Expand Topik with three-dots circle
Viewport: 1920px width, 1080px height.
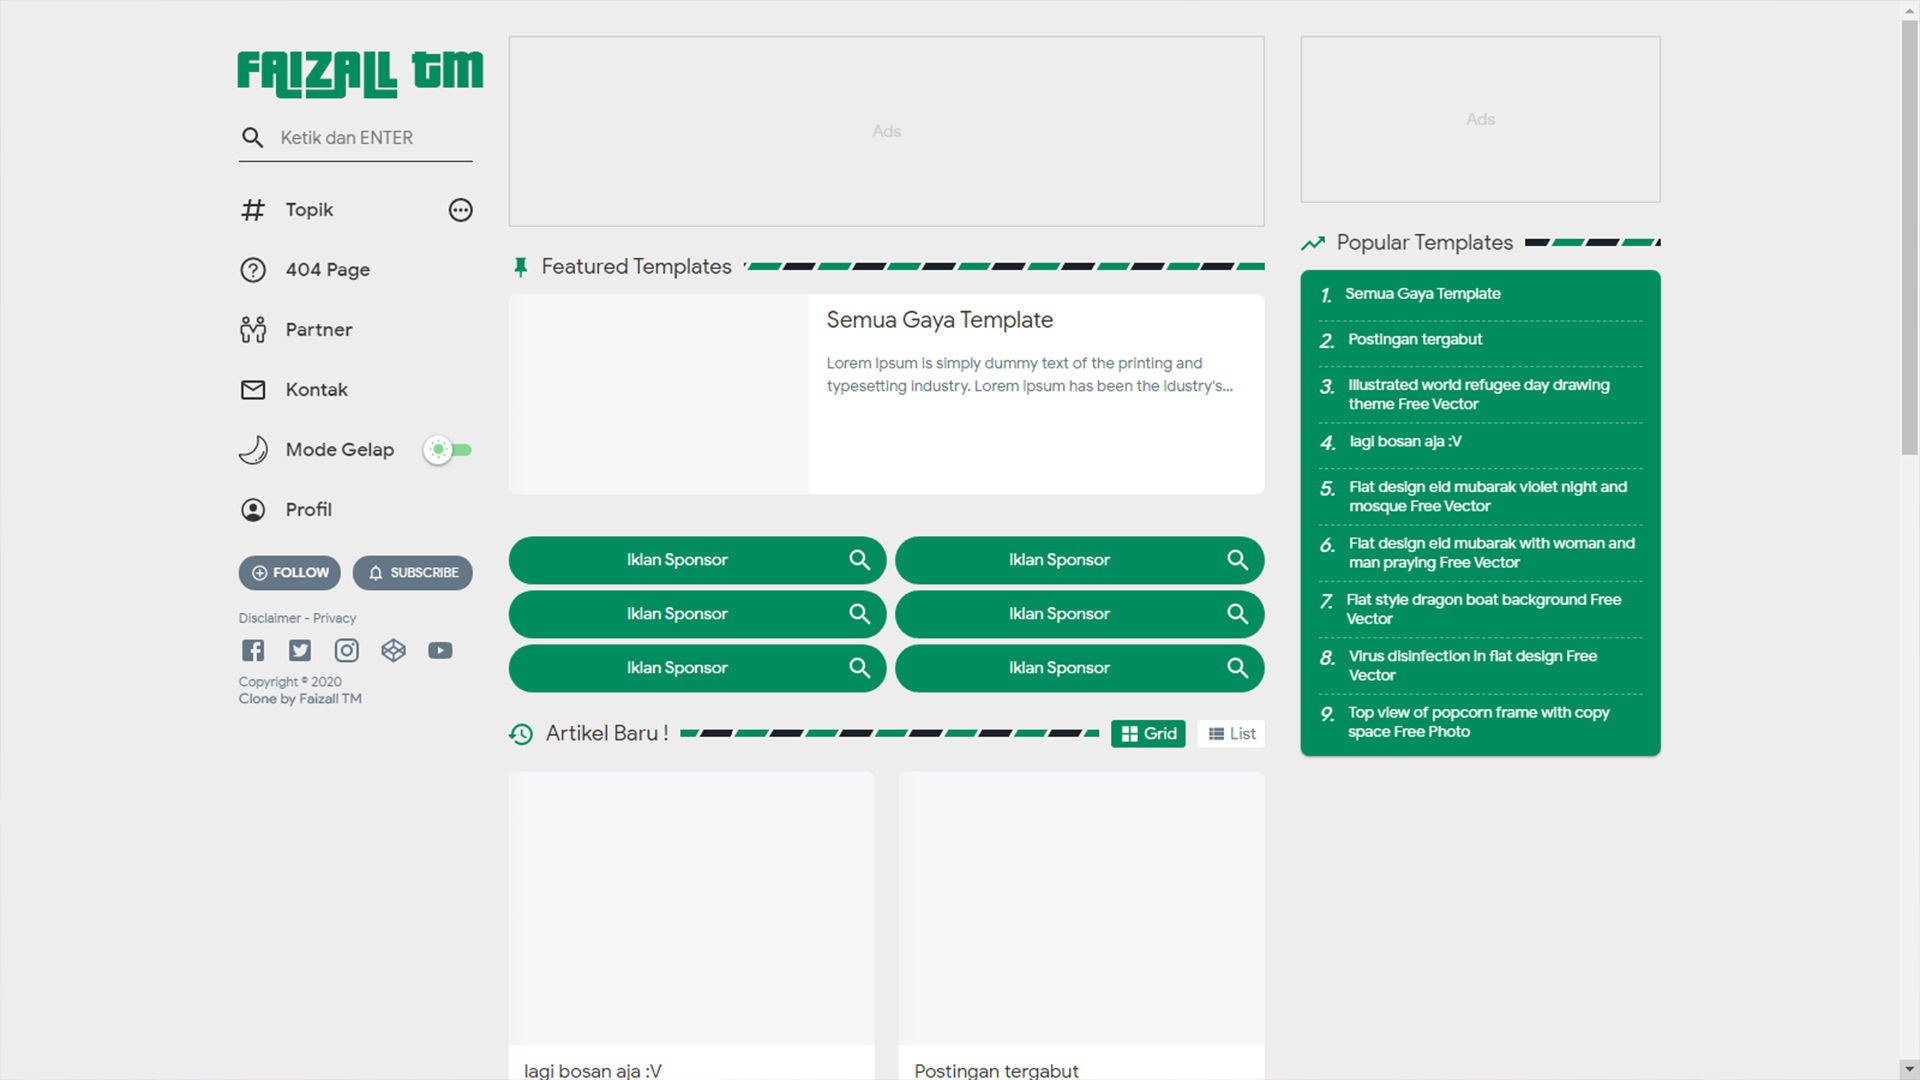(460, 210)
